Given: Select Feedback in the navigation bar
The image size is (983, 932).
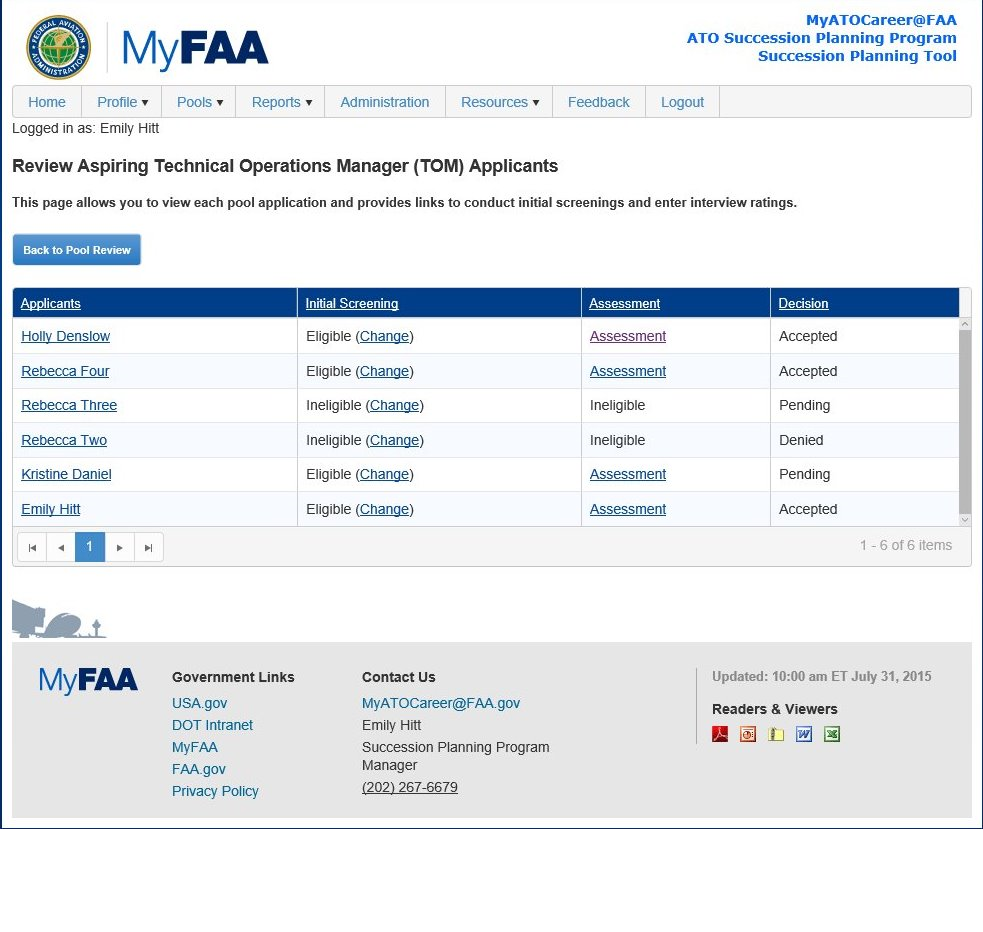Looking at the screenshot, I should point(599,102).
